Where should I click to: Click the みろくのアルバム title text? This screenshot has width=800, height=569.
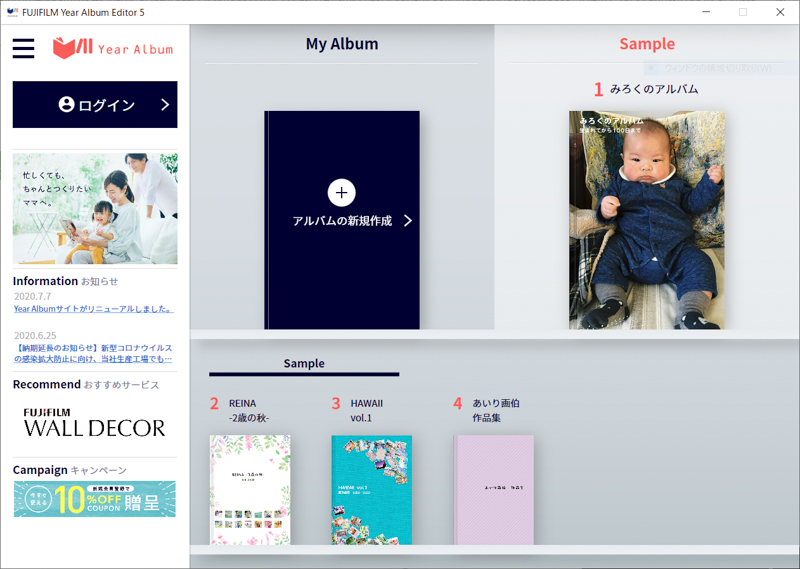tap(654, 89)
